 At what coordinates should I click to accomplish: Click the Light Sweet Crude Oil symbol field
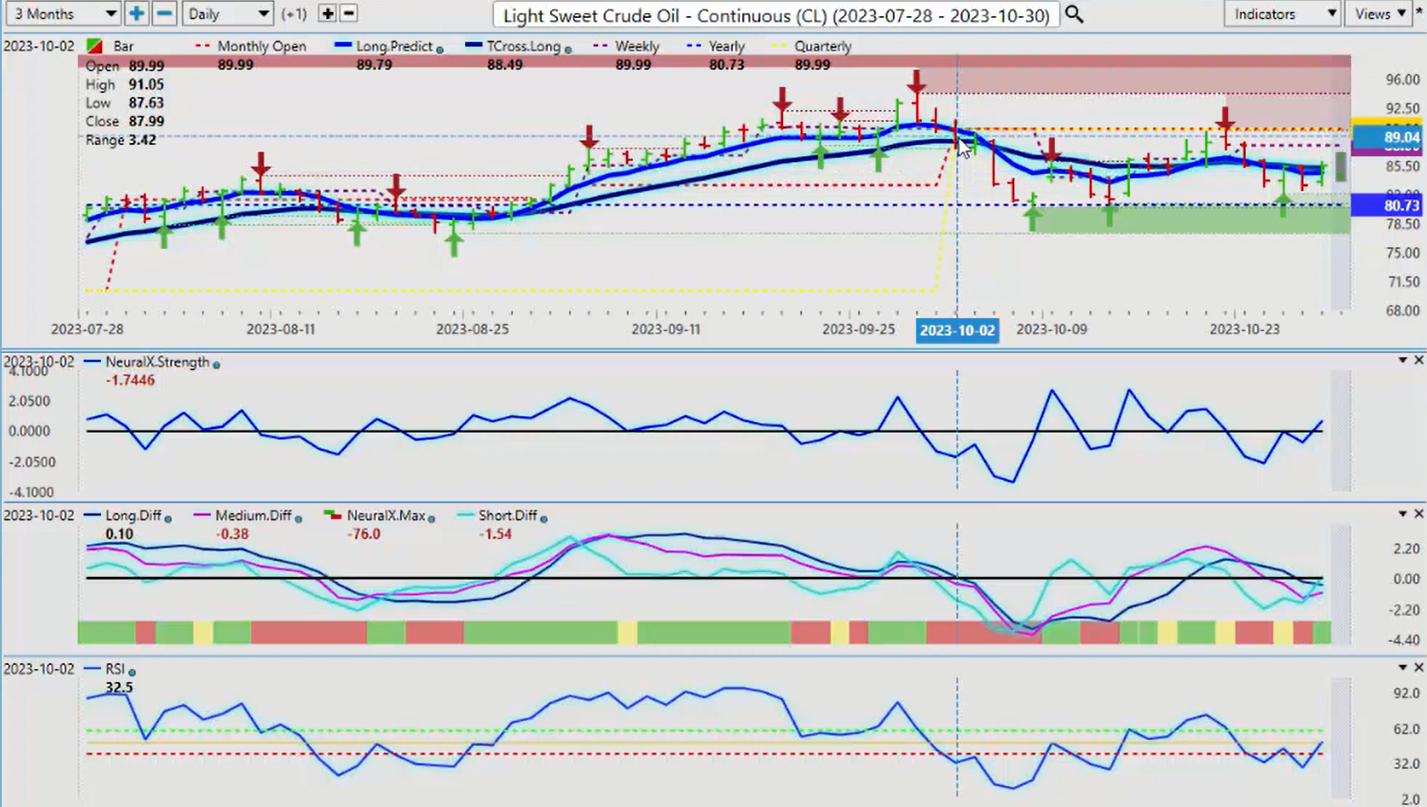[776, 15]
